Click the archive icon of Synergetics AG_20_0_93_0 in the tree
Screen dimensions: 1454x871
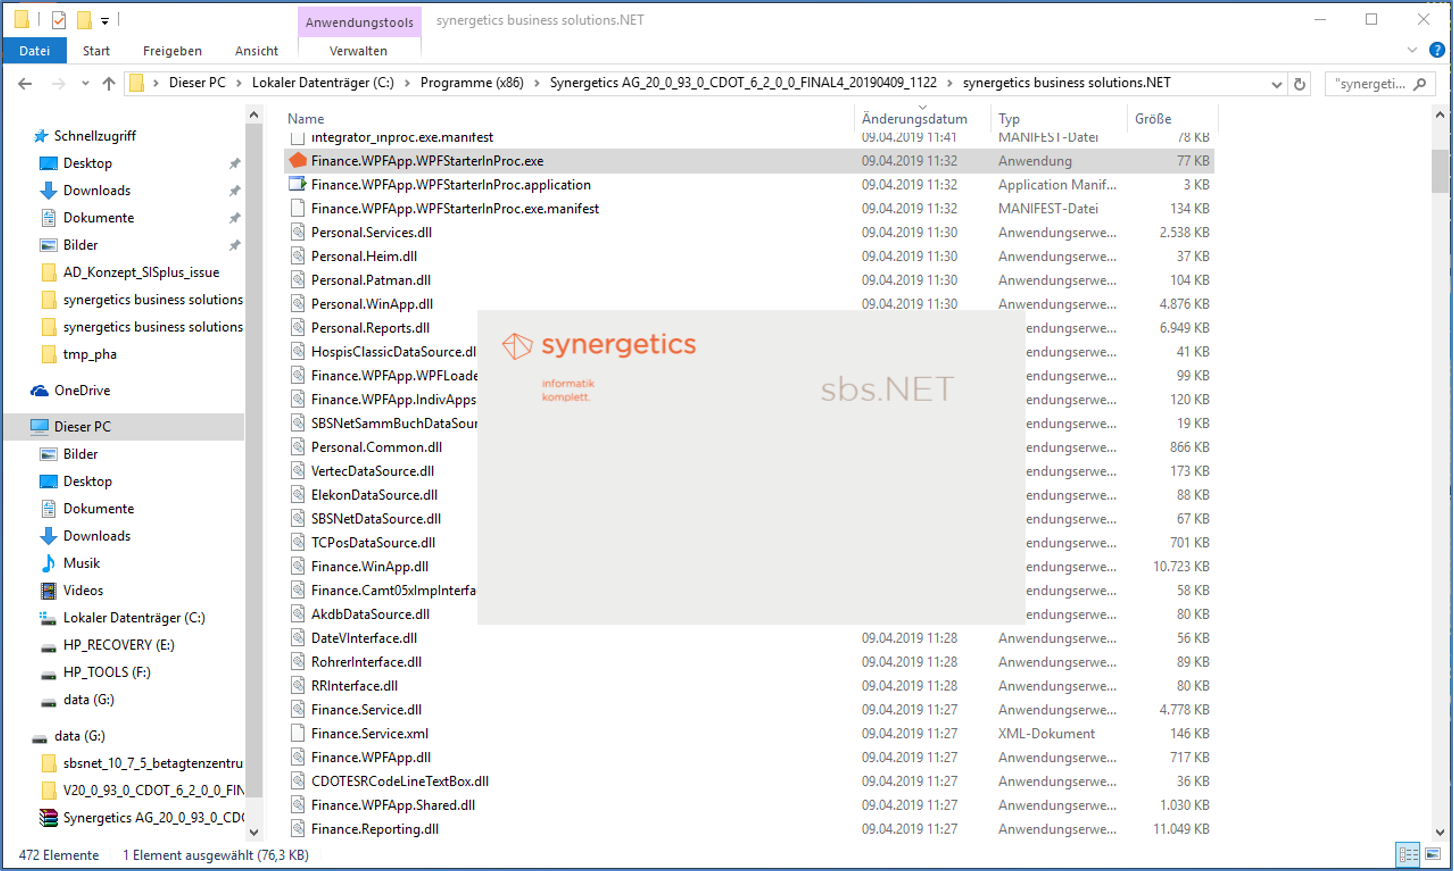click(x=48, y=817)
